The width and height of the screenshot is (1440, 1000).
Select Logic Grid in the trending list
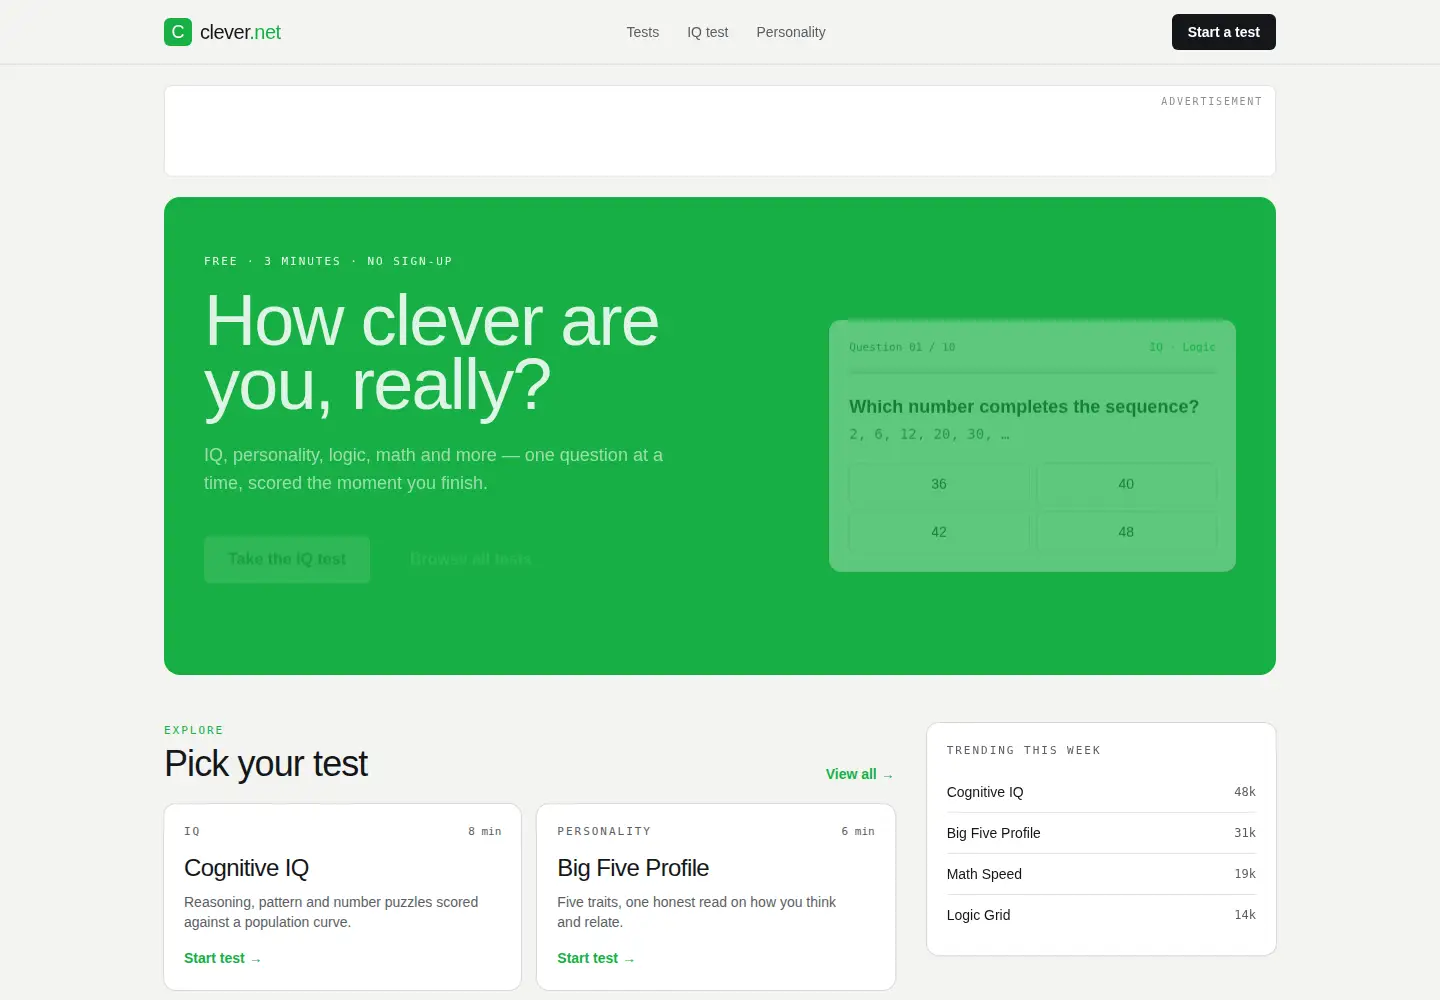pyautogui.click(x=1101, y=915)
